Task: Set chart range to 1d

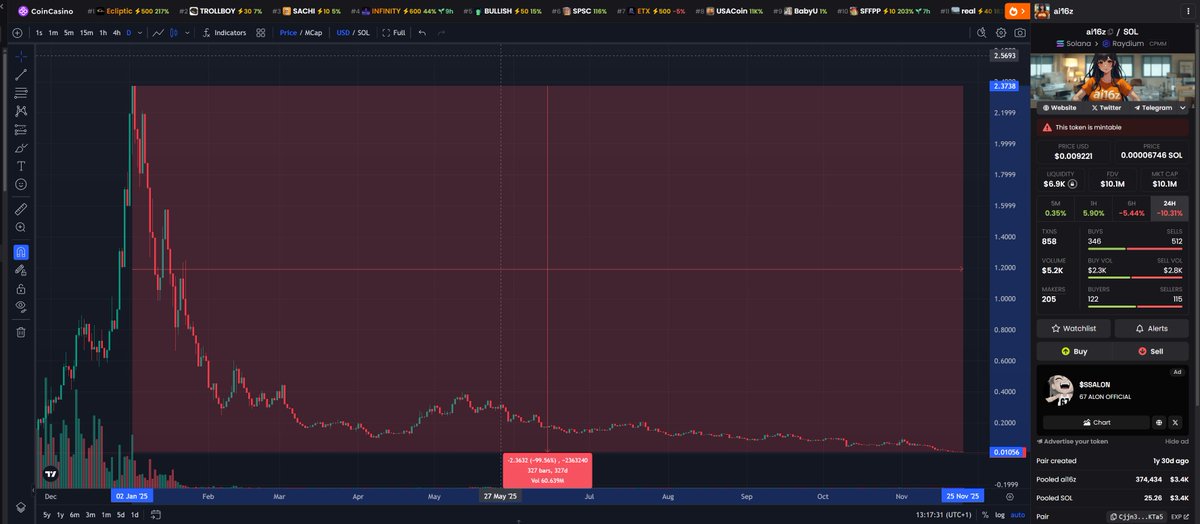Action: 133,515
